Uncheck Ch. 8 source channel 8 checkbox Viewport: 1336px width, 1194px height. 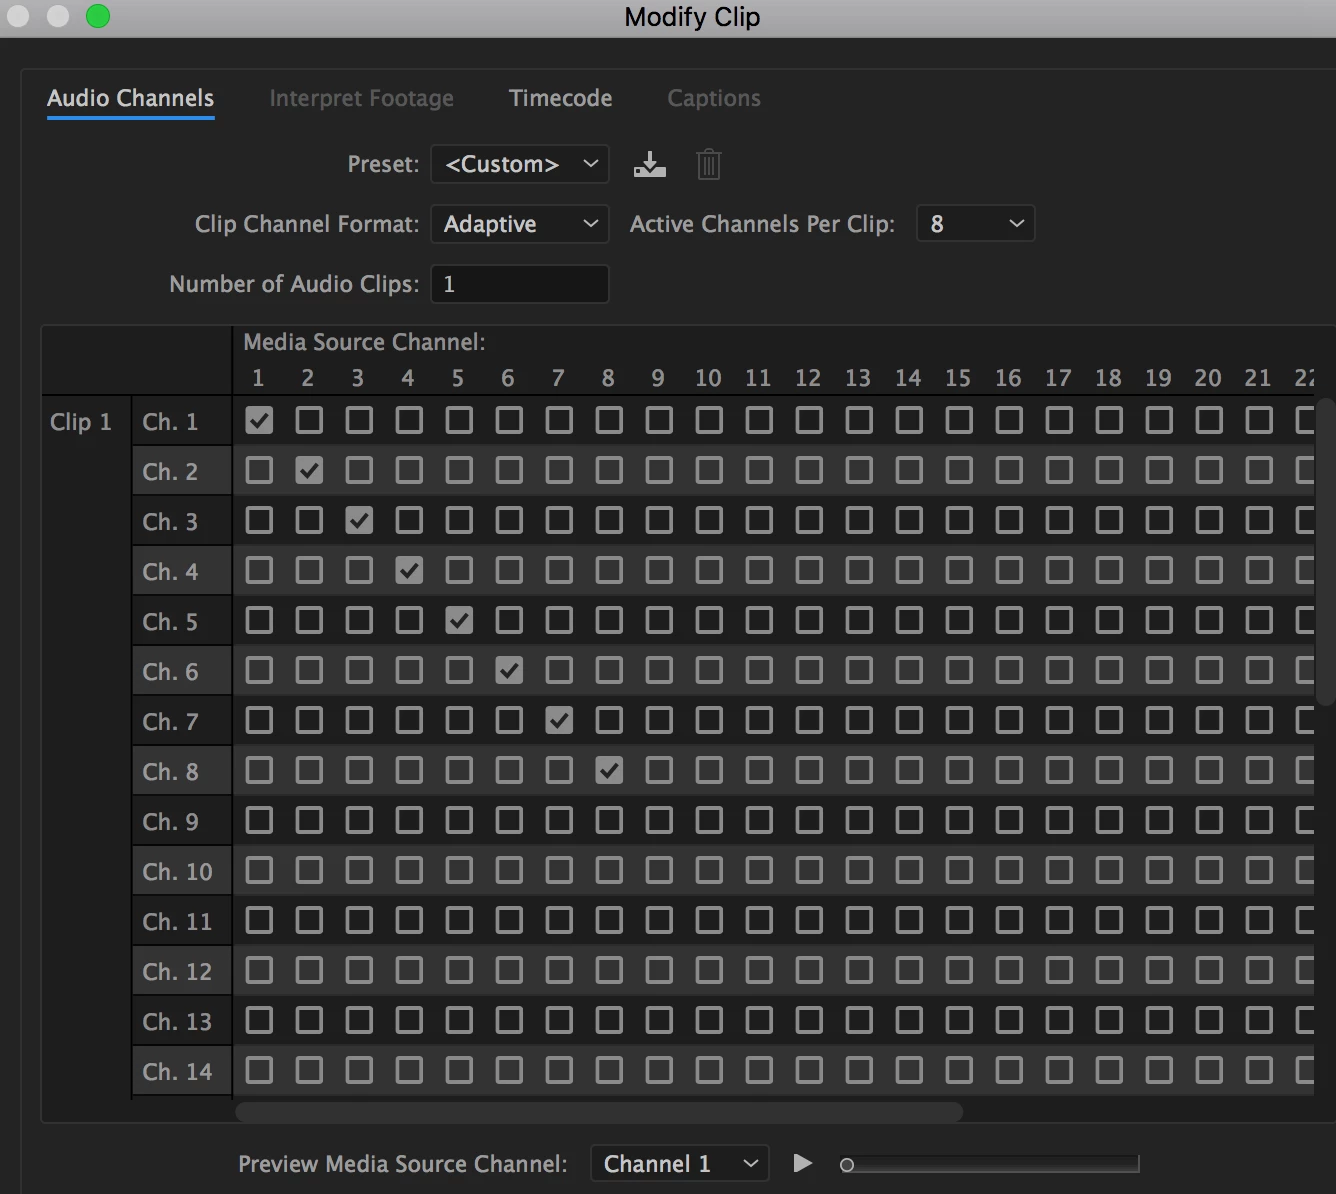click(609, 770)
